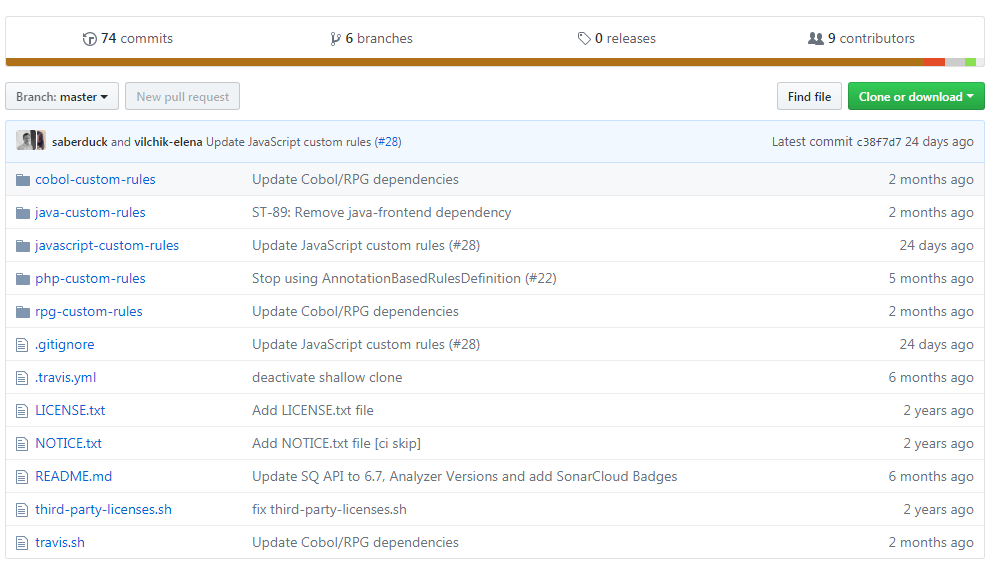The height and width of the screenshot is (568, 992).
Task: Open the NOTICE.txt file
Action: point(68,443)
